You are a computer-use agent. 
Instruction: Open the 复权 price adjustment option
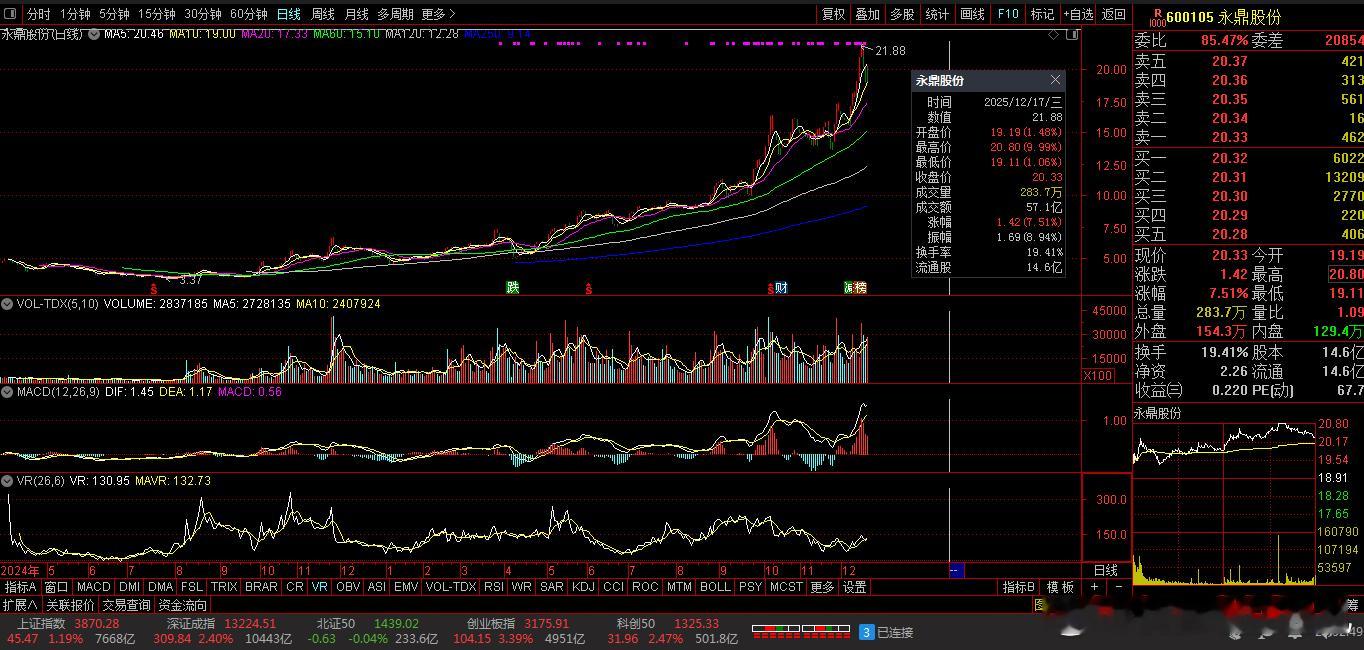tap(833, 14)
